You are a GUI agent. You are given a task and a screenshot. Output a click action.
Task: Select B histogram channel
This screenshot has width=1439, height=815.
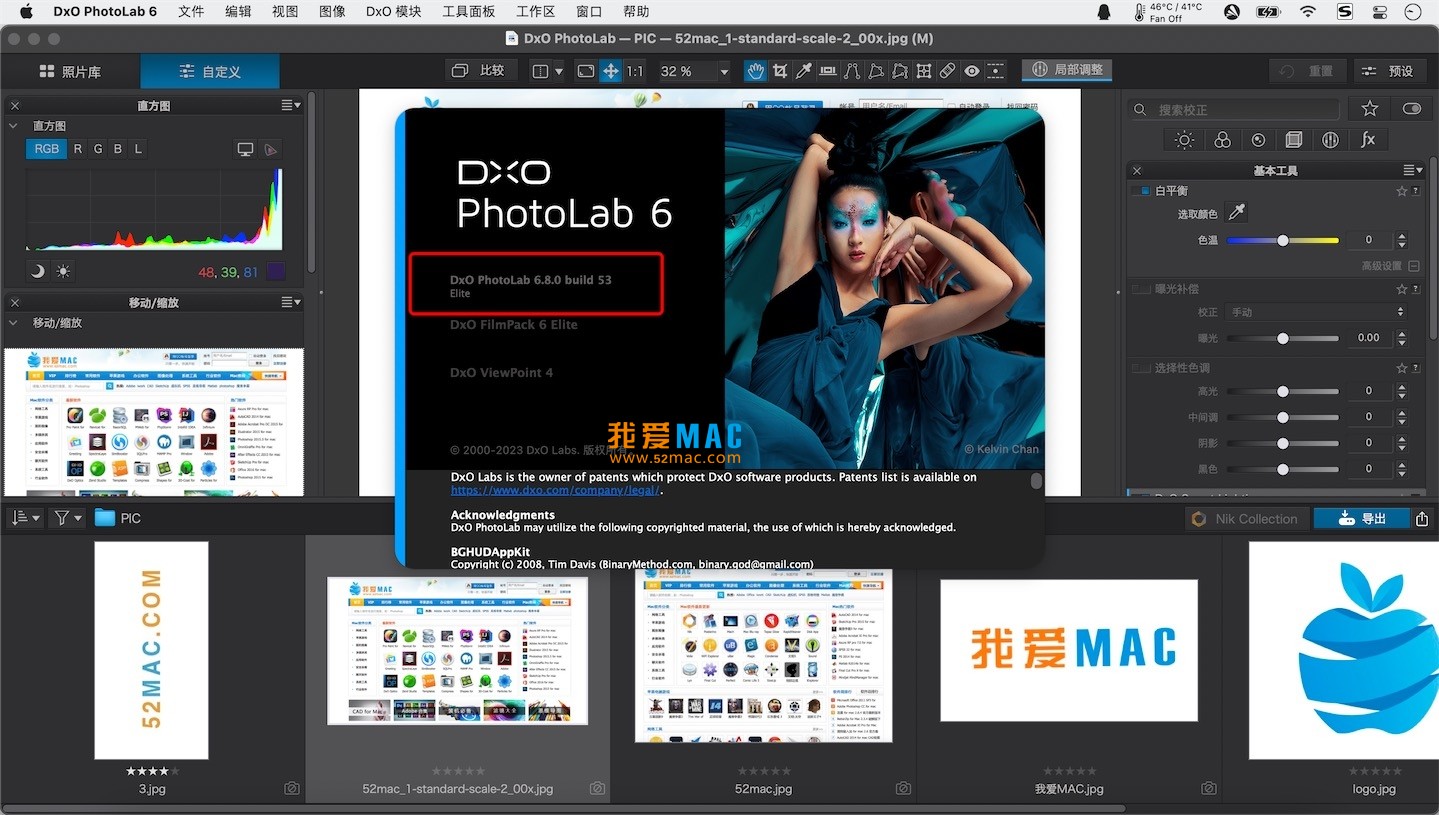pyautogui.click(x=118, y=149)
